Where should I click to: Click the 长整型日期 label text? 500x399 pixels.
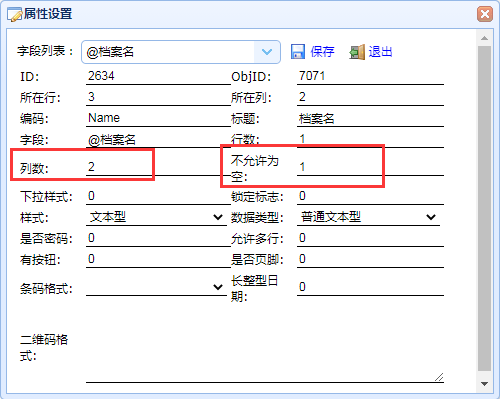tap(255, 288)
